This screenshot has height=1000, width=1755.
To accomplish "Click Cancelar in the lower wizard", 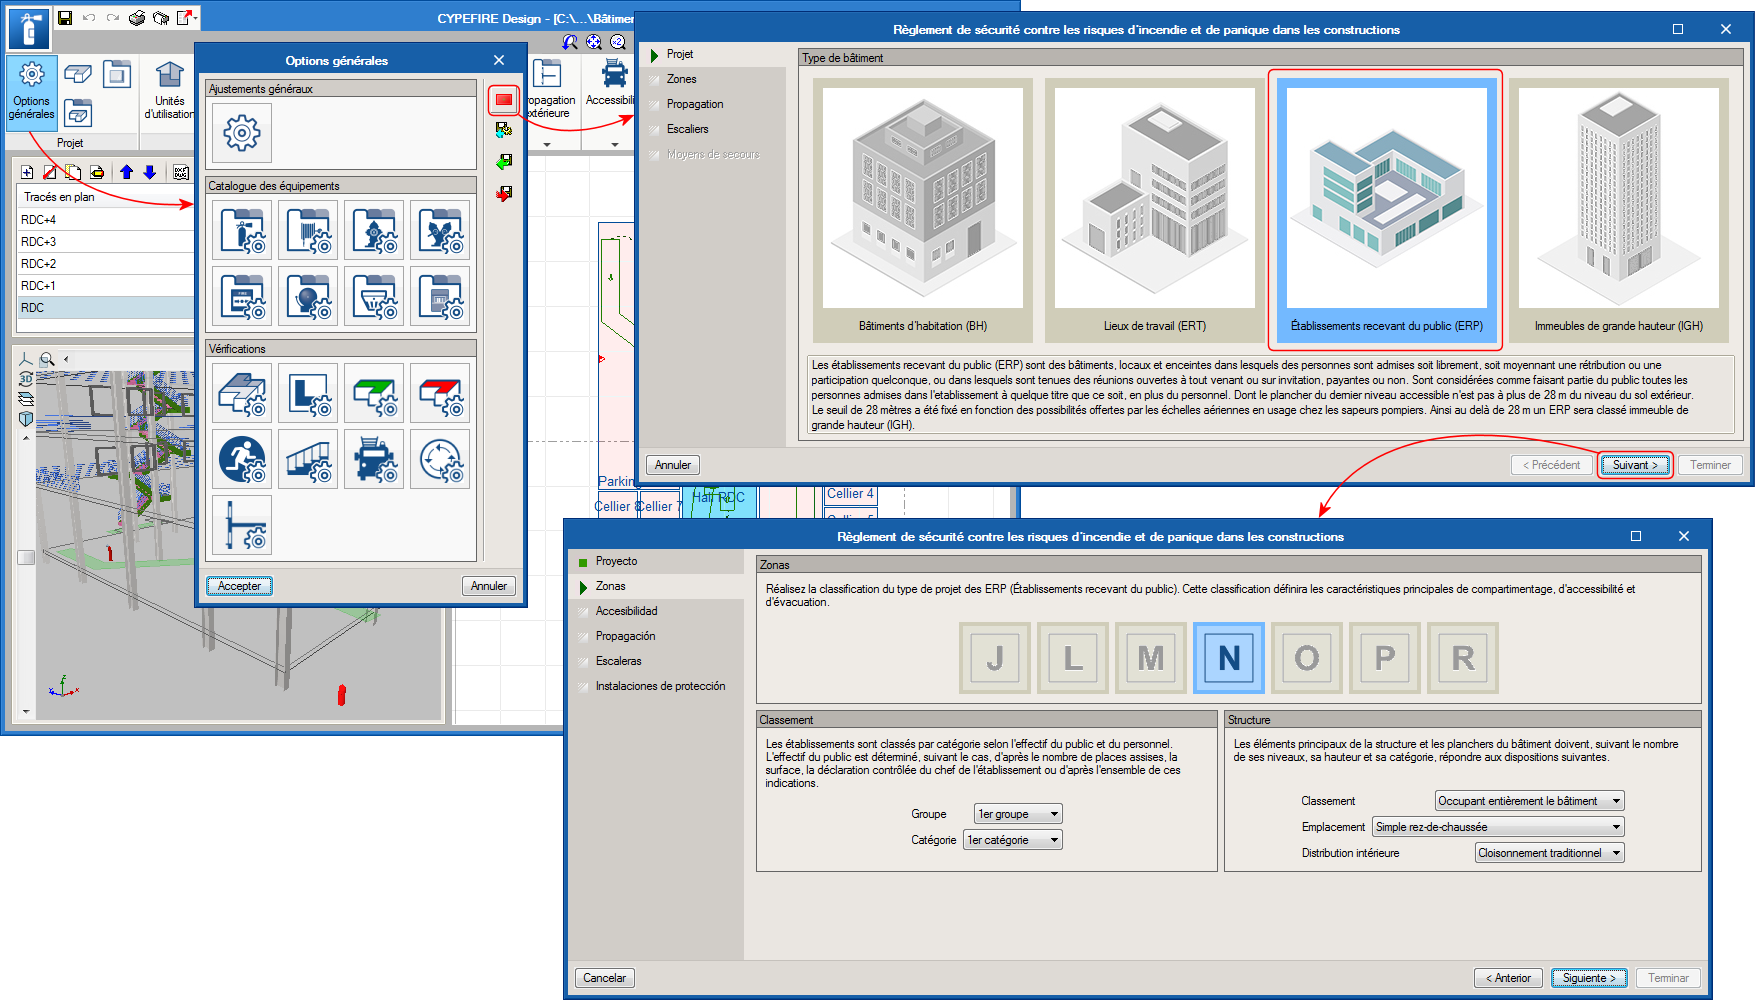I will click(605, 978).
